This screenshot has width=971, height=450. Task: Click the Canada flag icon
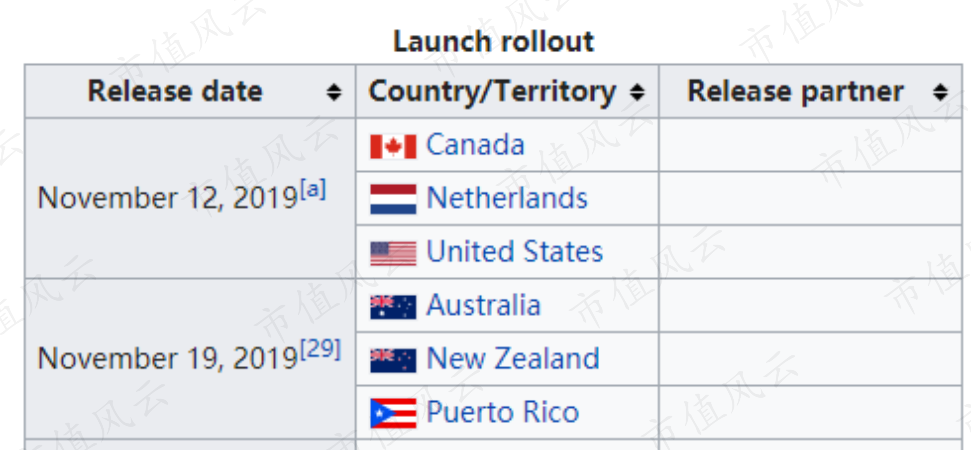393,146
